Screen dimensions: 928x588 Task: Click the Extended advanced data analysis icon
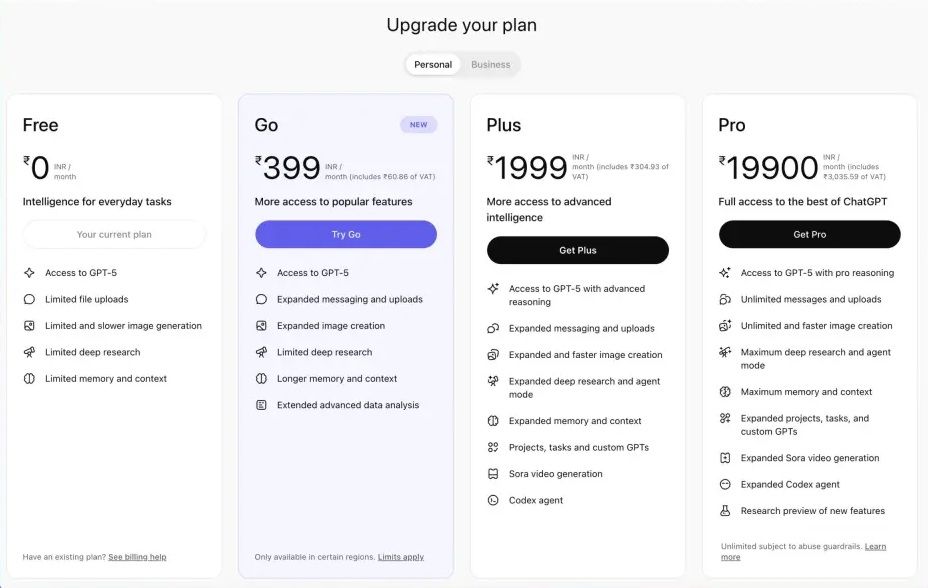[261, 405]
